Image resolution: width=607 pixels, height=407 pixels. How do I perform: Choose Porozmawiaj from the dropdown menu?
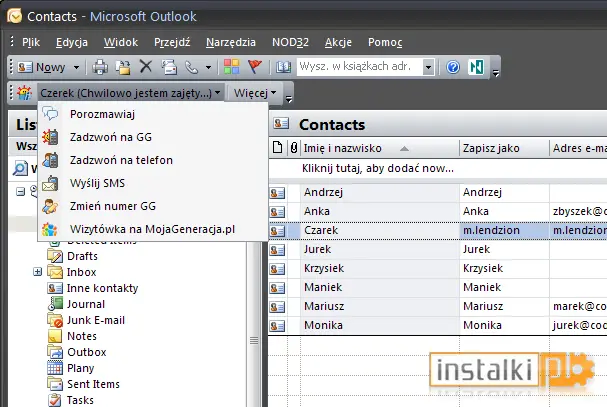(x=153, y=114)
